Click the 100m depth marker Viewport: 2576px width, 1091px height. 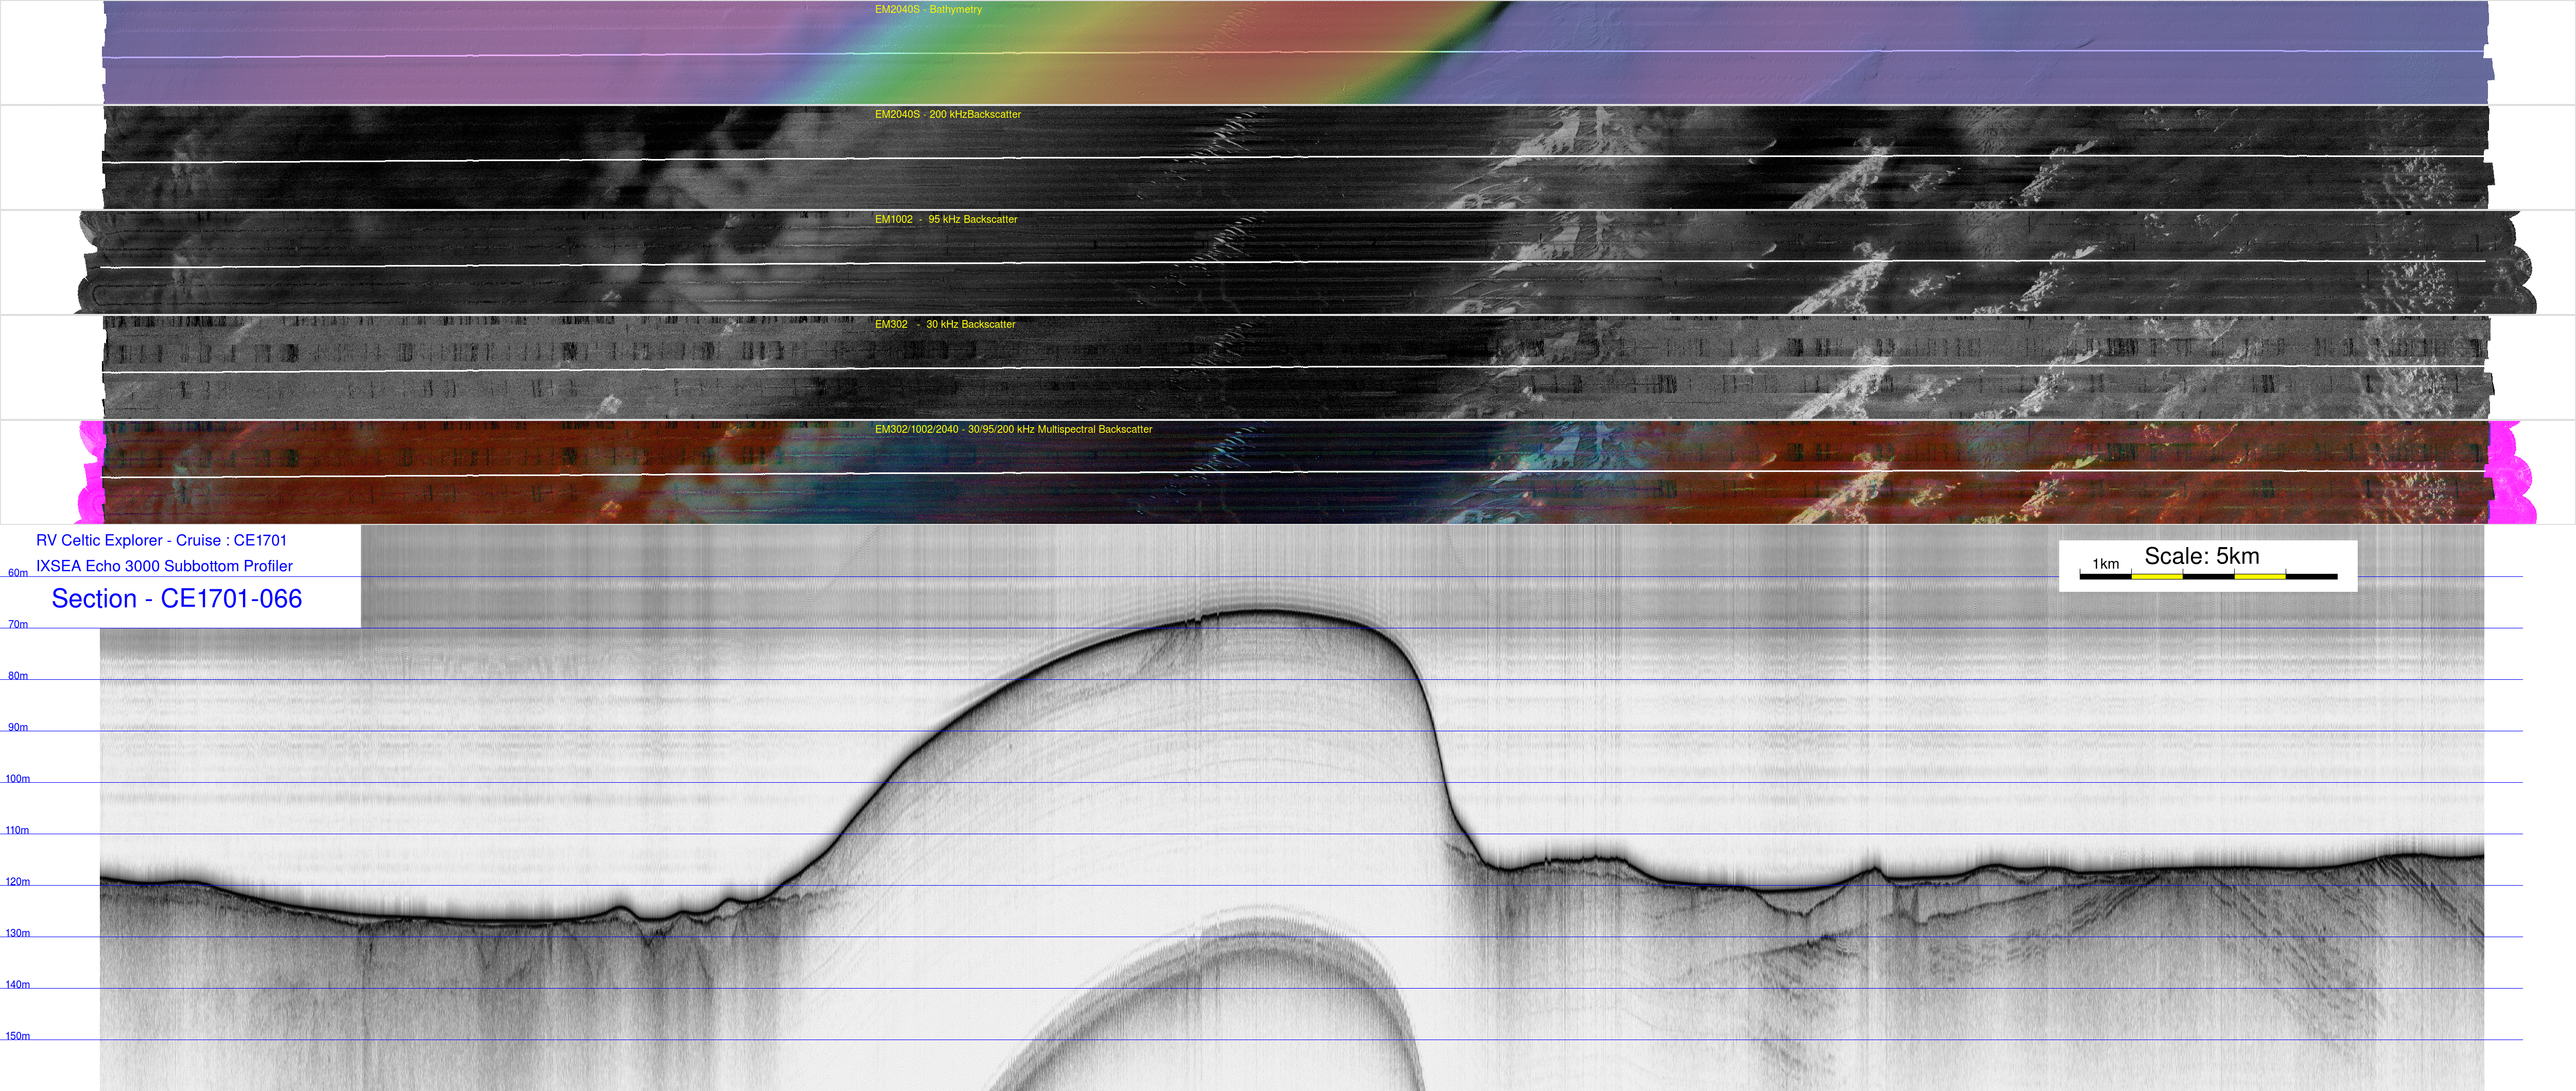pos(17,779)
